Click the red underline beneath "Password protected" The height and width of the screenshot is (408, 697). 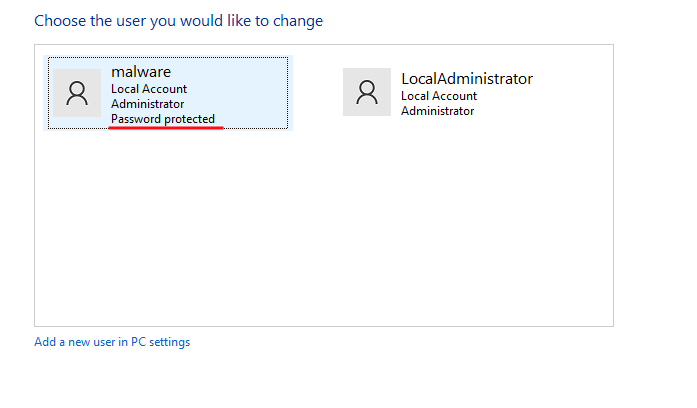[166, 128]
